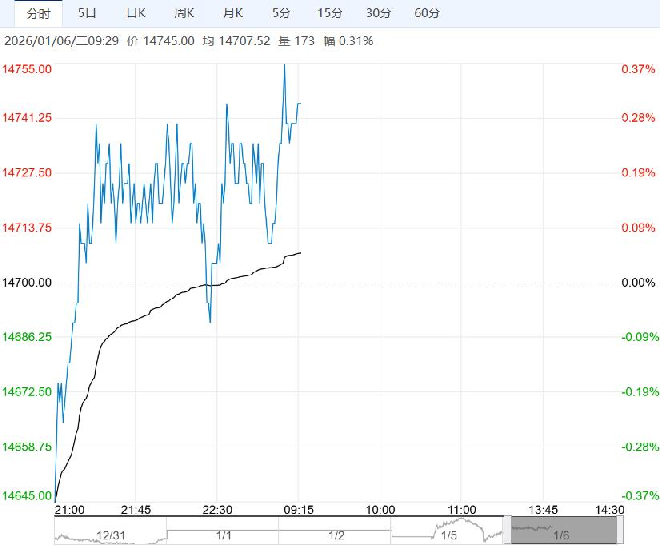Screen dimensions: 660x546
Task: Select the 60分 interval tab
Action: pyautogui.click(x=426, y=13)
